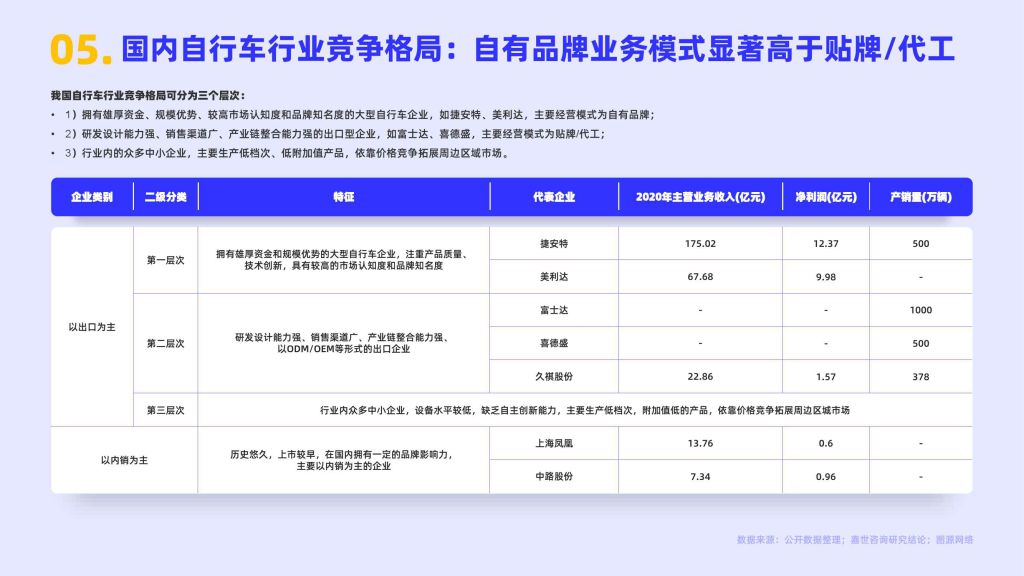Viewport: 1024px width, 576px height.
Task: Select the 2020年主营业务收入(亿元) header
Action: (700, 197)
